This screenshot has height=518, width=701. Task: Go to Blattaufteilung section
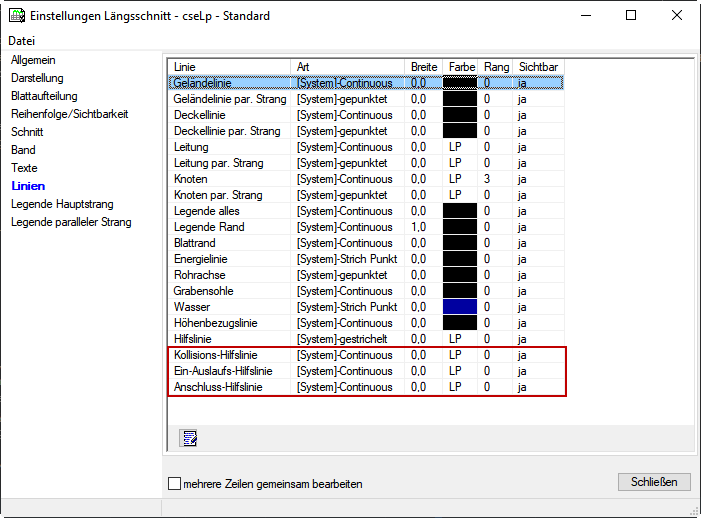[x=44, y=96]
